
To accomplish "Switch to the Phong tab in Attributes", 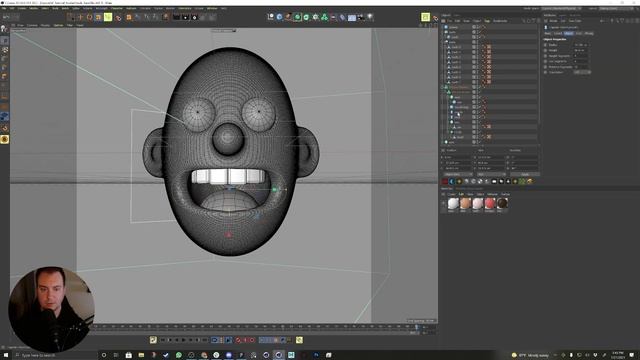I will point(589,33).
